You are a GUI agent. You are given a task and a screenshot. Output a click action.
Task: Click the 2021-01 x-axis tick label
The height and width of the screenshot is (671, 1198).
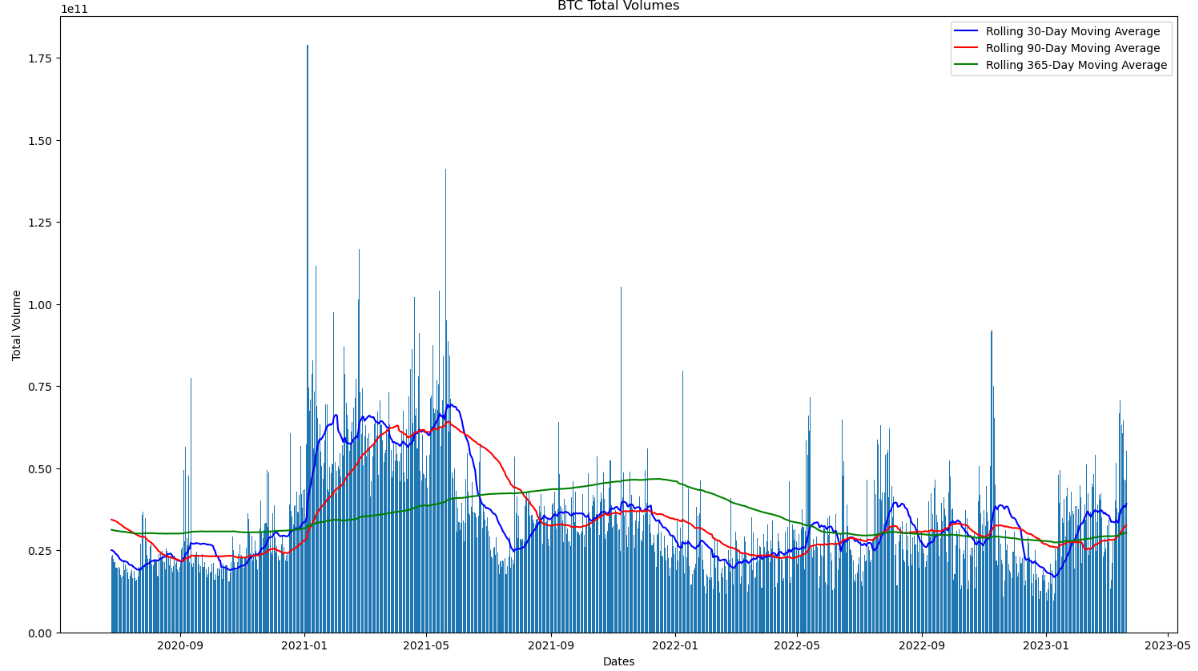304,645
